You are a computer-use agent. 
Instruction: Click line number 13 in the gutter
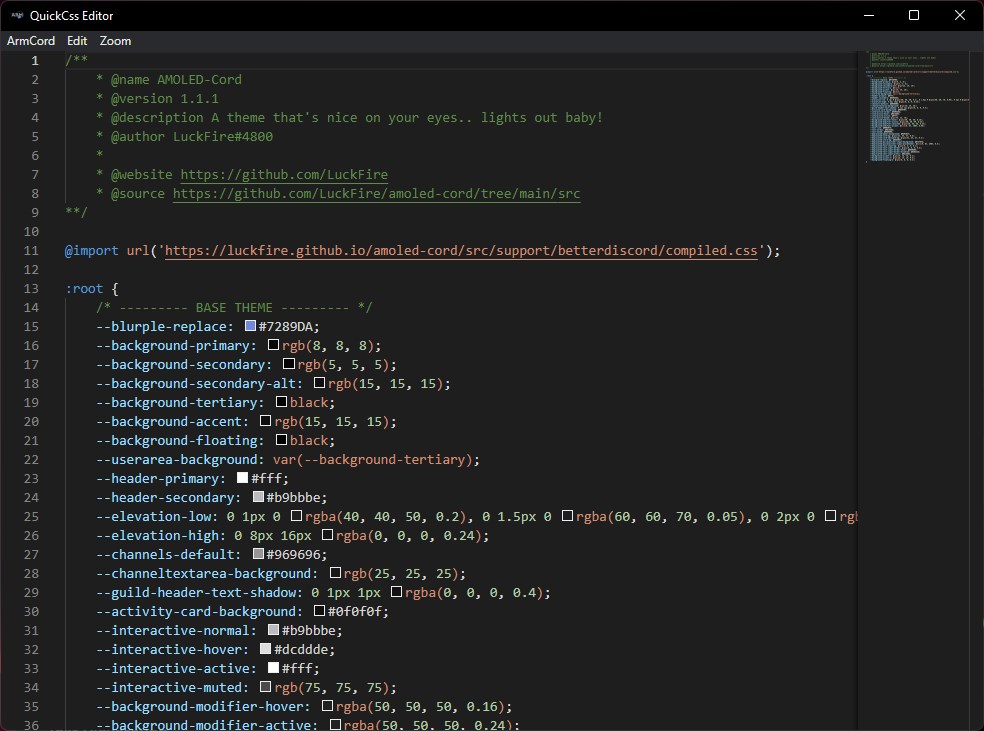[30, 288]
